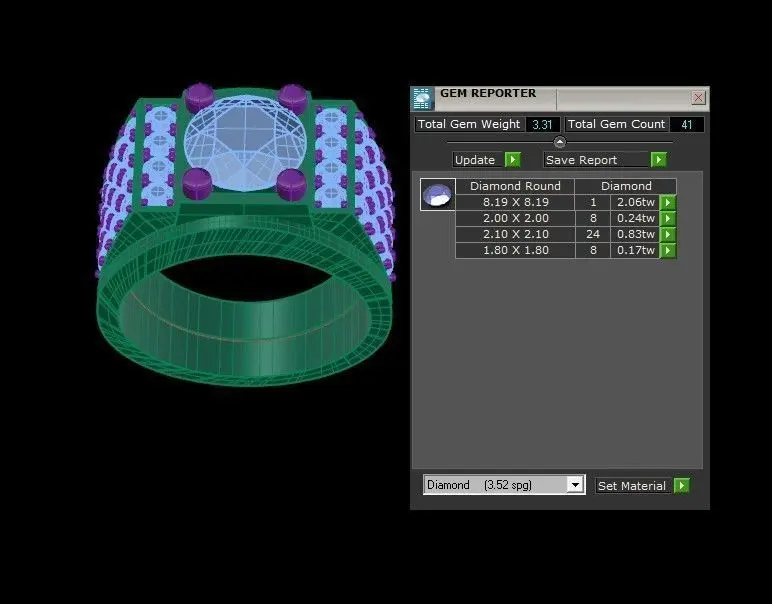Click the 0.17tw weight cell
This screenshot has width=772, height=604.
coord(636,251)
